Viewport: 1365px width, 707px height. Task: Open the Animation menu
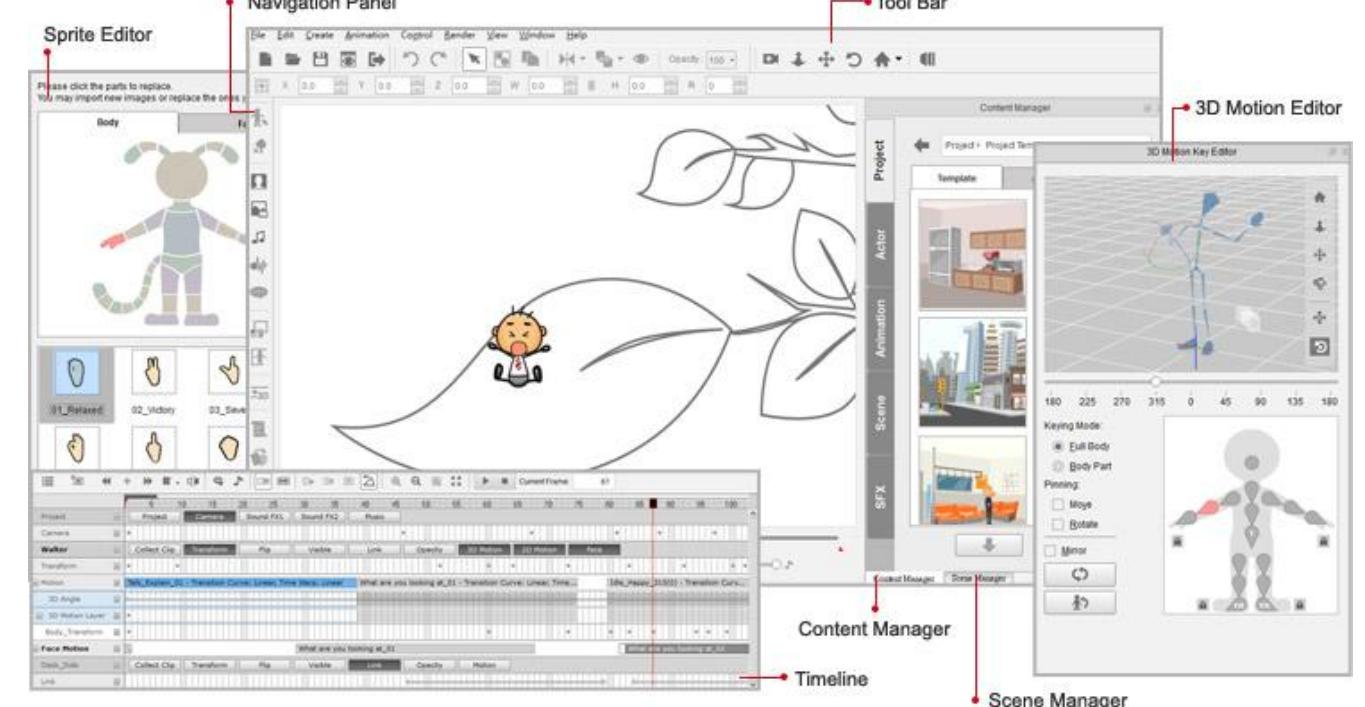[367, 35]
